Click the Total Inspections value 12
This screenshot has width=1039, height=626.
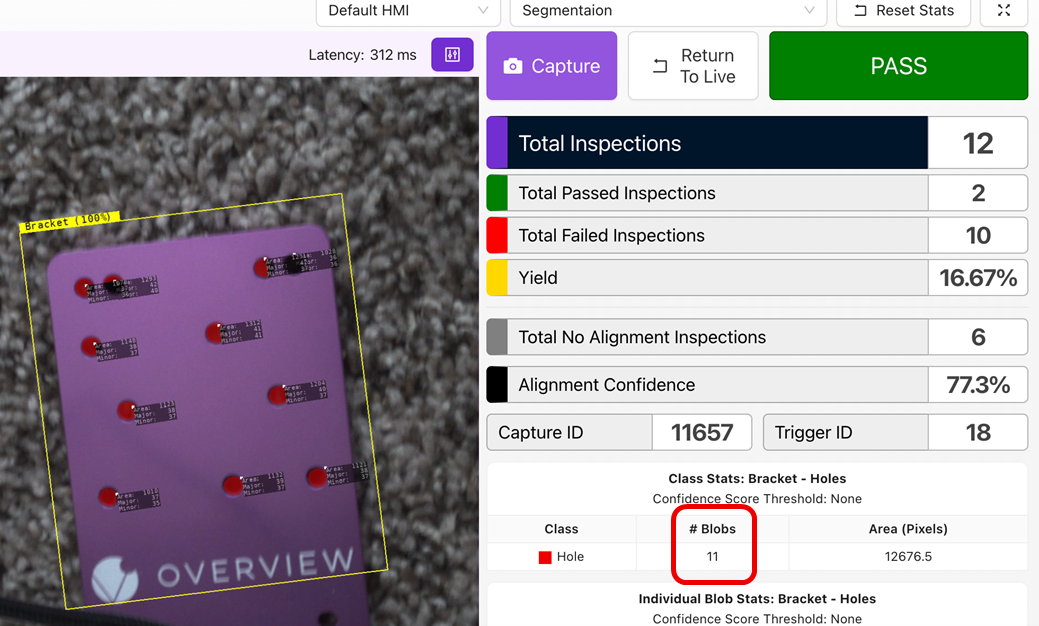point(978,143)
